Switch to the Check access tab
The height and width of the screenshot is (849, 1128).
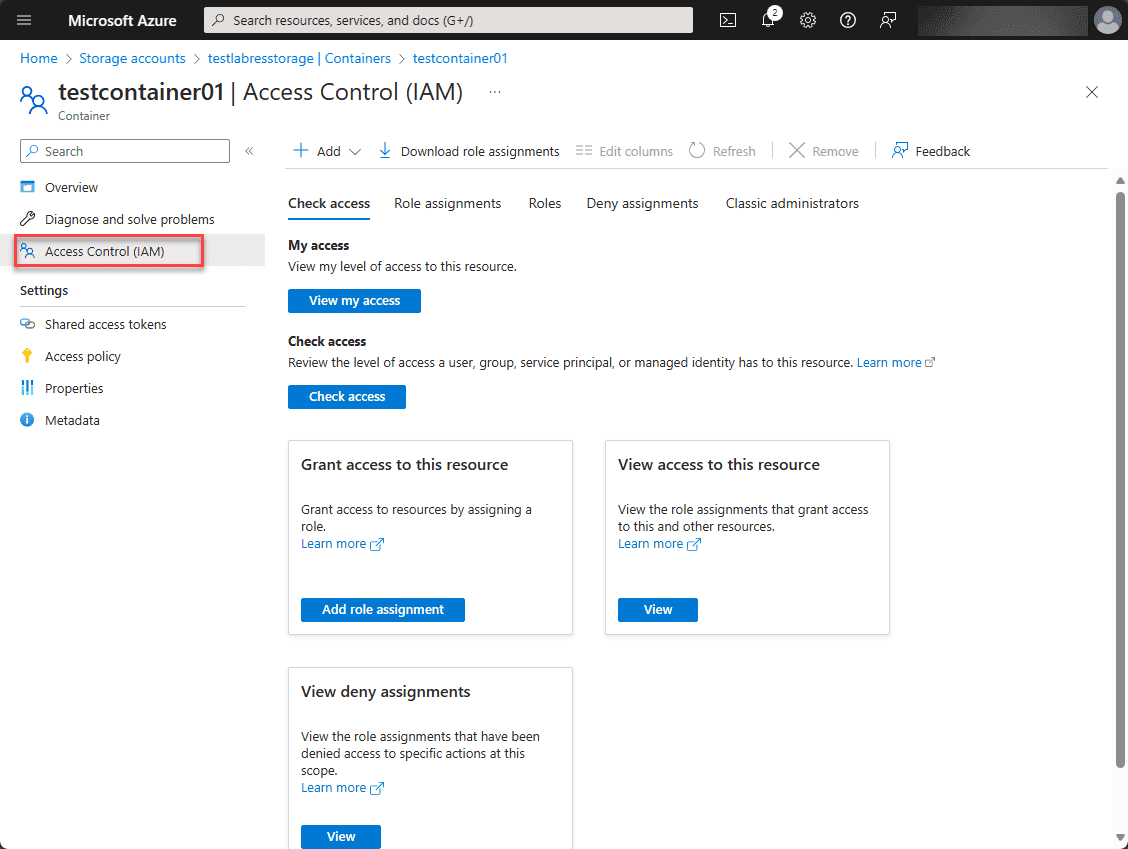(x=329, y=204)
